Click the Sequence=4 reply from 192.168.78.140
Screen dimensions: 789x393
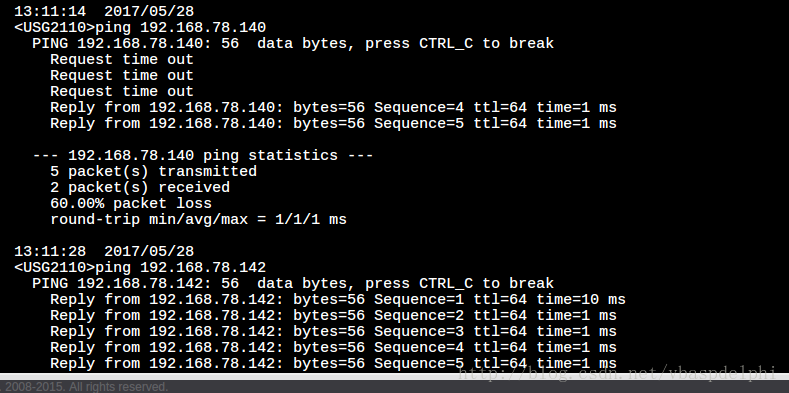333,108
